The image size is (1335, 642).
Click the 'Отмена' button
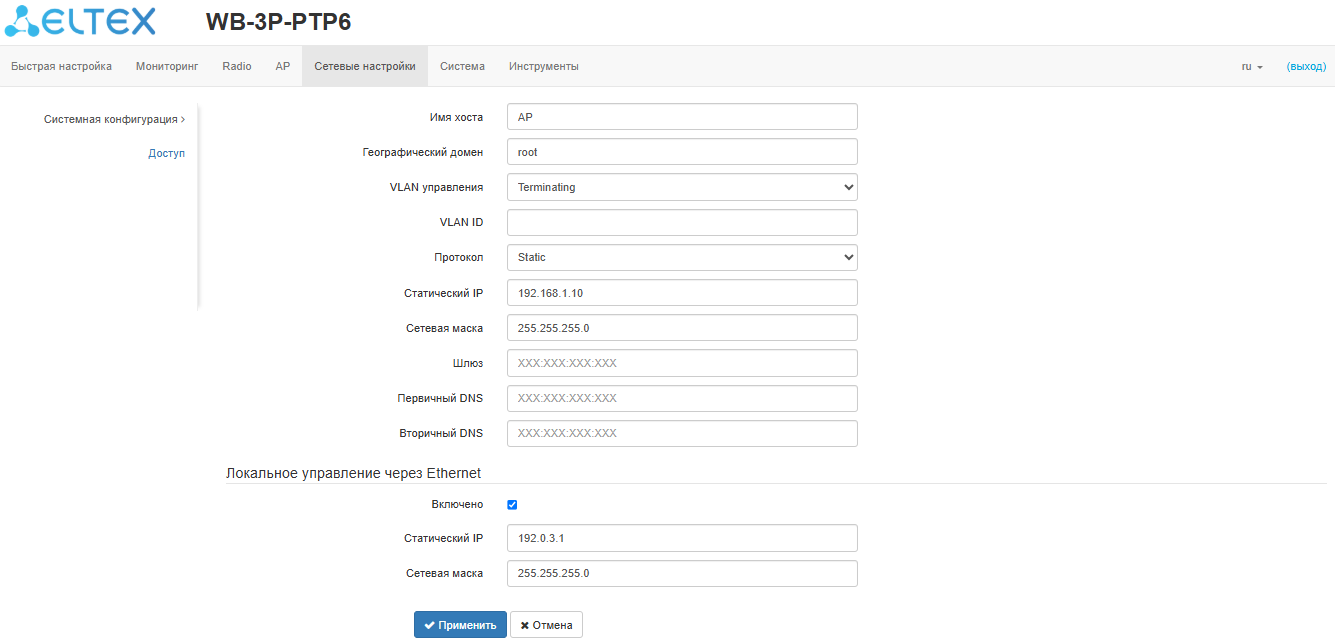pyautogui.click(x=546, y=625)
